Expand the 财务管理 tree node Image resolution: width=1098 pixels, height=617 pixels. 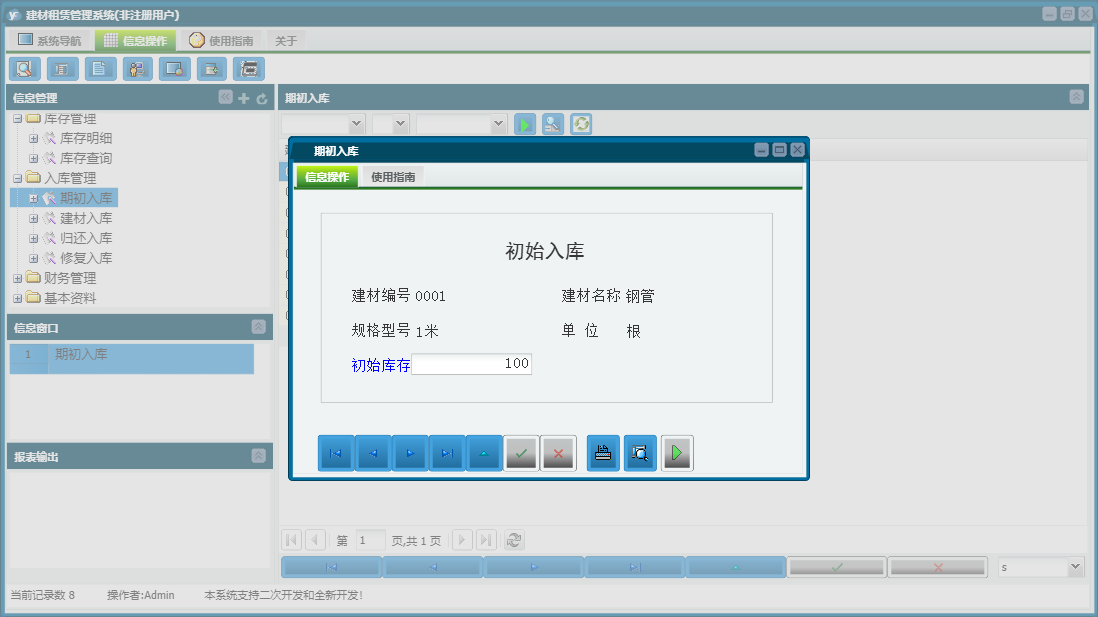[16, 277]
